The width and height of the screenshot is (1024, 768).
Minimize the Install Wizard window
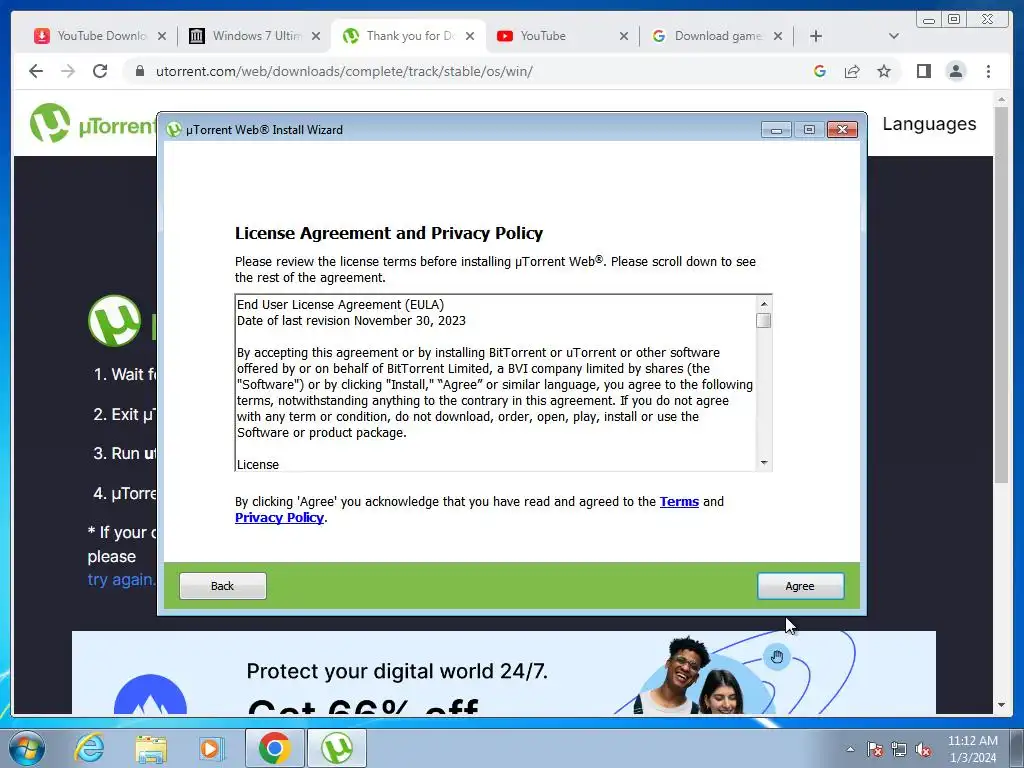point(776,129)
